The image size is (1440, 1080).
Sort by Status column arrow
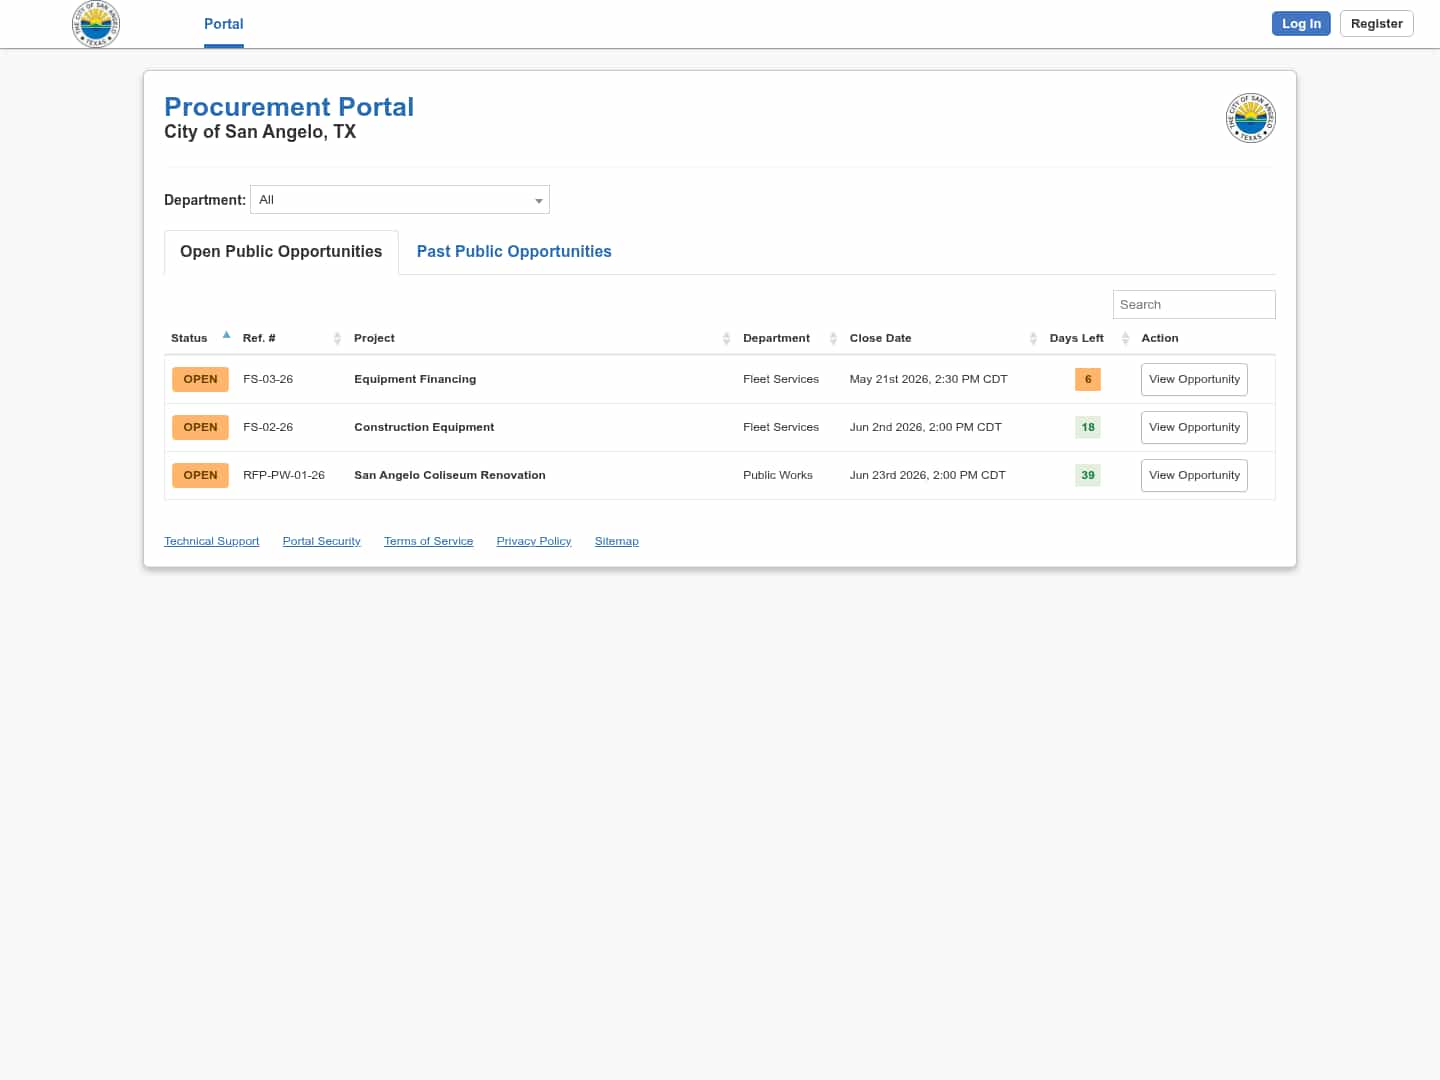pyautogui.click(x=227, y=336)
